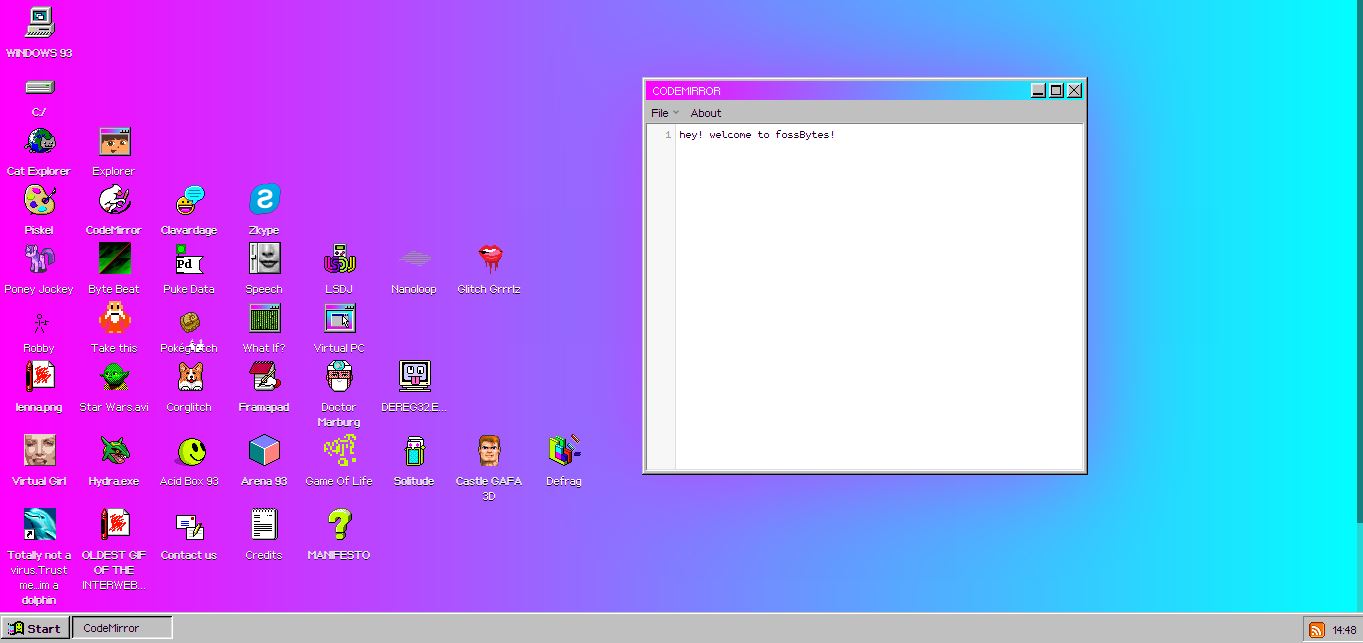Open the Start menu

pyautogui.click(x=36, y=628)
